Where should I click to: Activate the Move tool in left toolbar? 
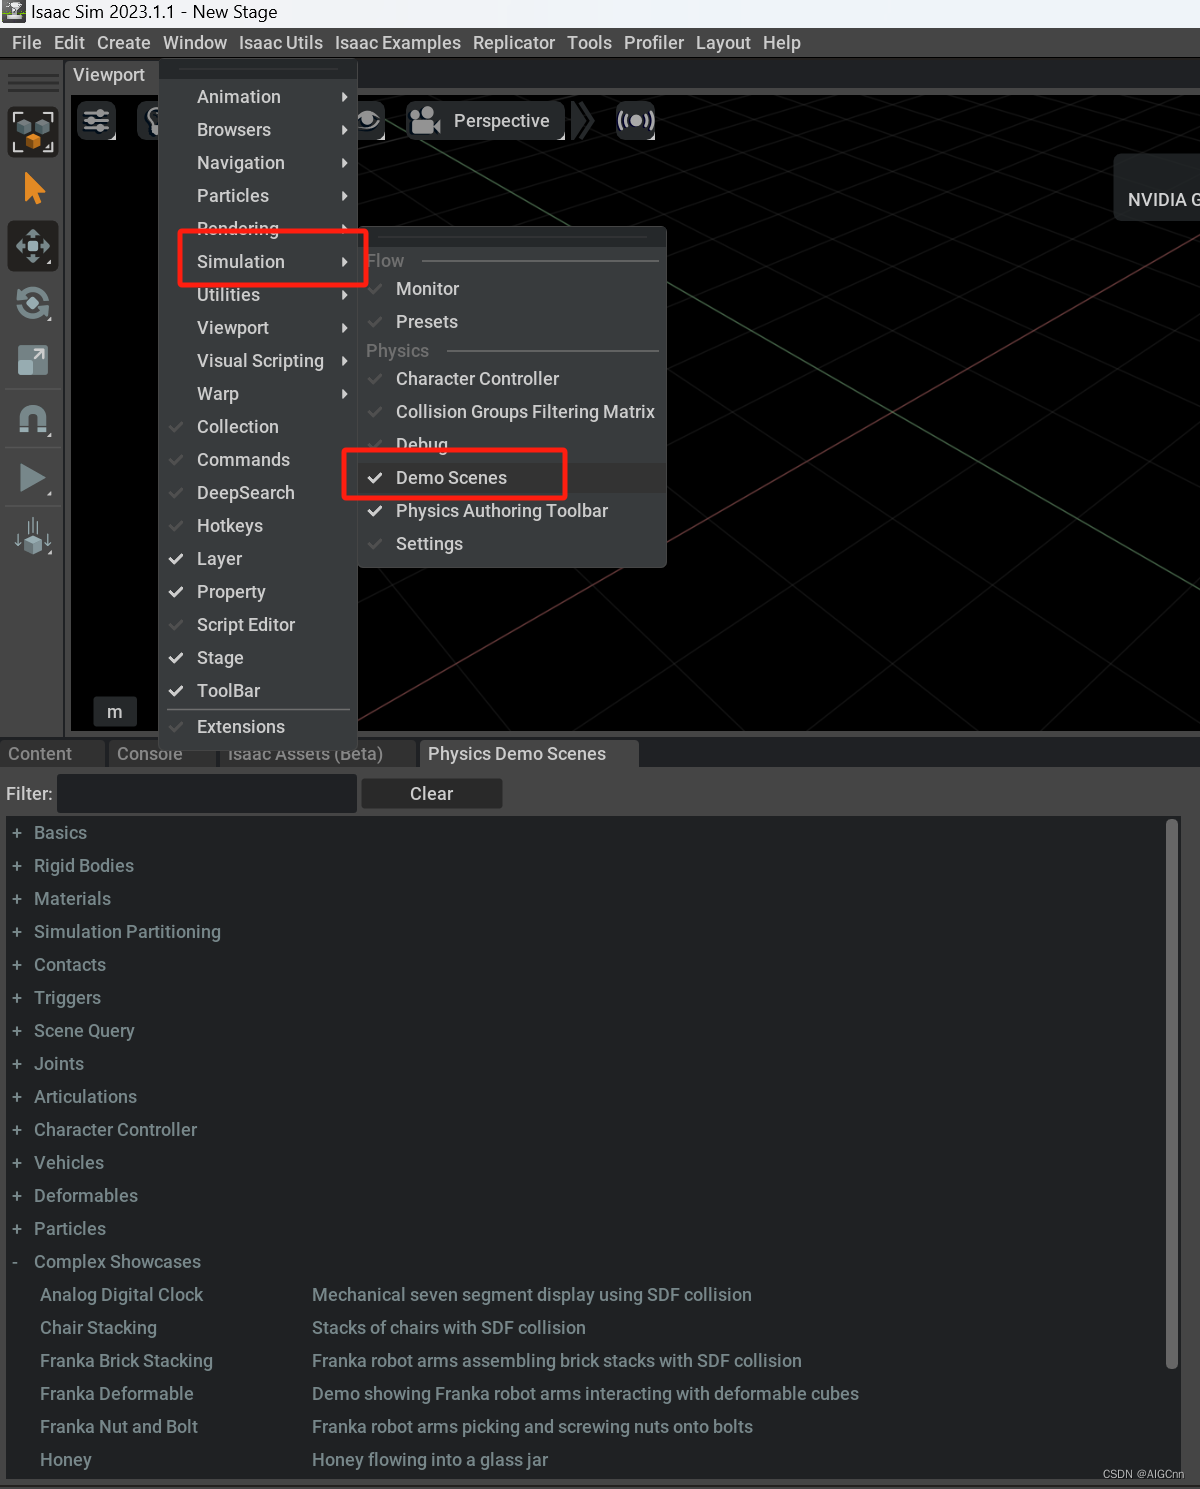coord(33,246)
